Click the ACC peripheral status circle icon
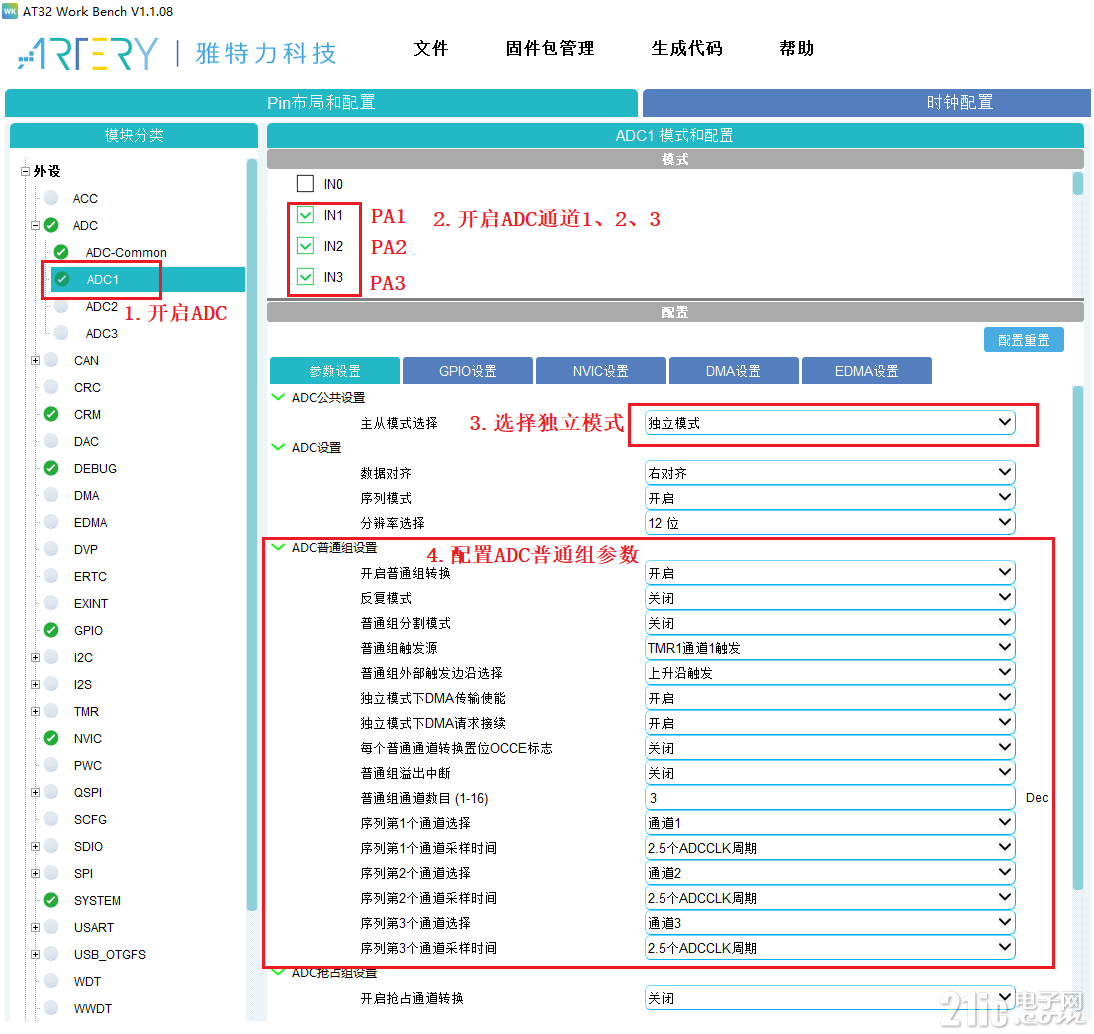This screenshot has height=1034, width=1094. [51, 197]
